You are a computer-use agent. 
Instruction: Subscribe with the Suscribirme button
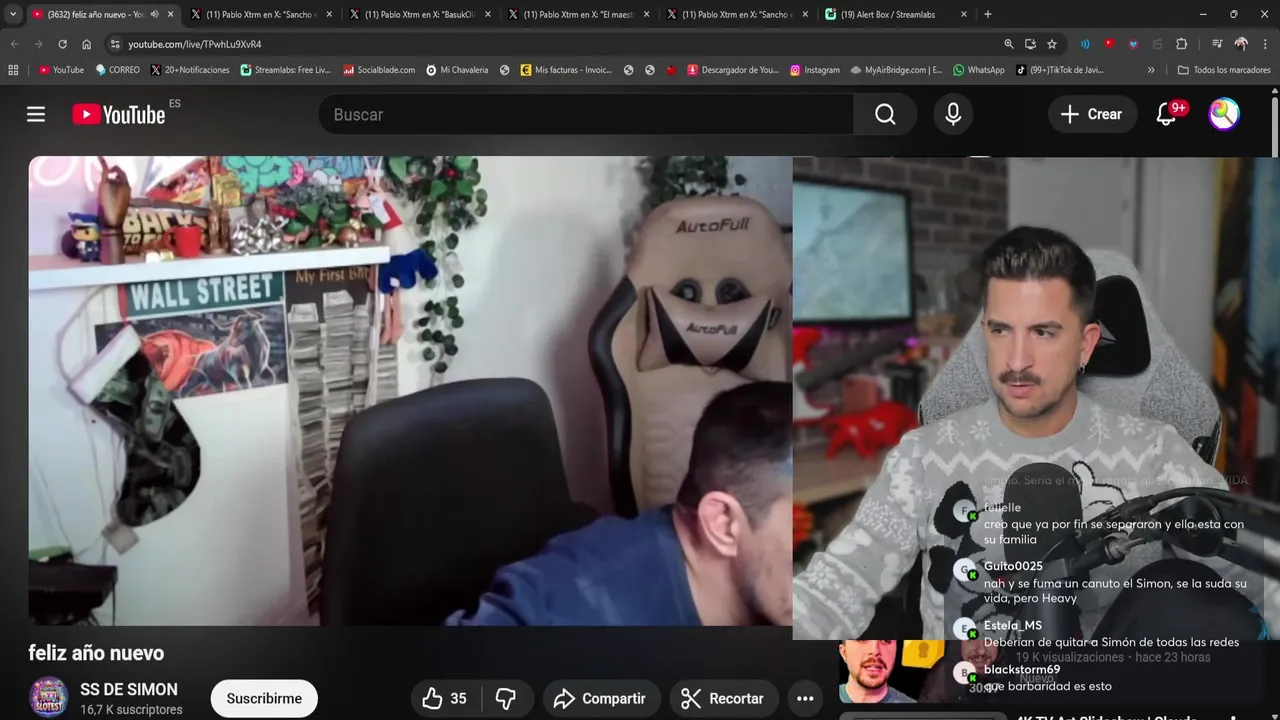click(264, 699)
